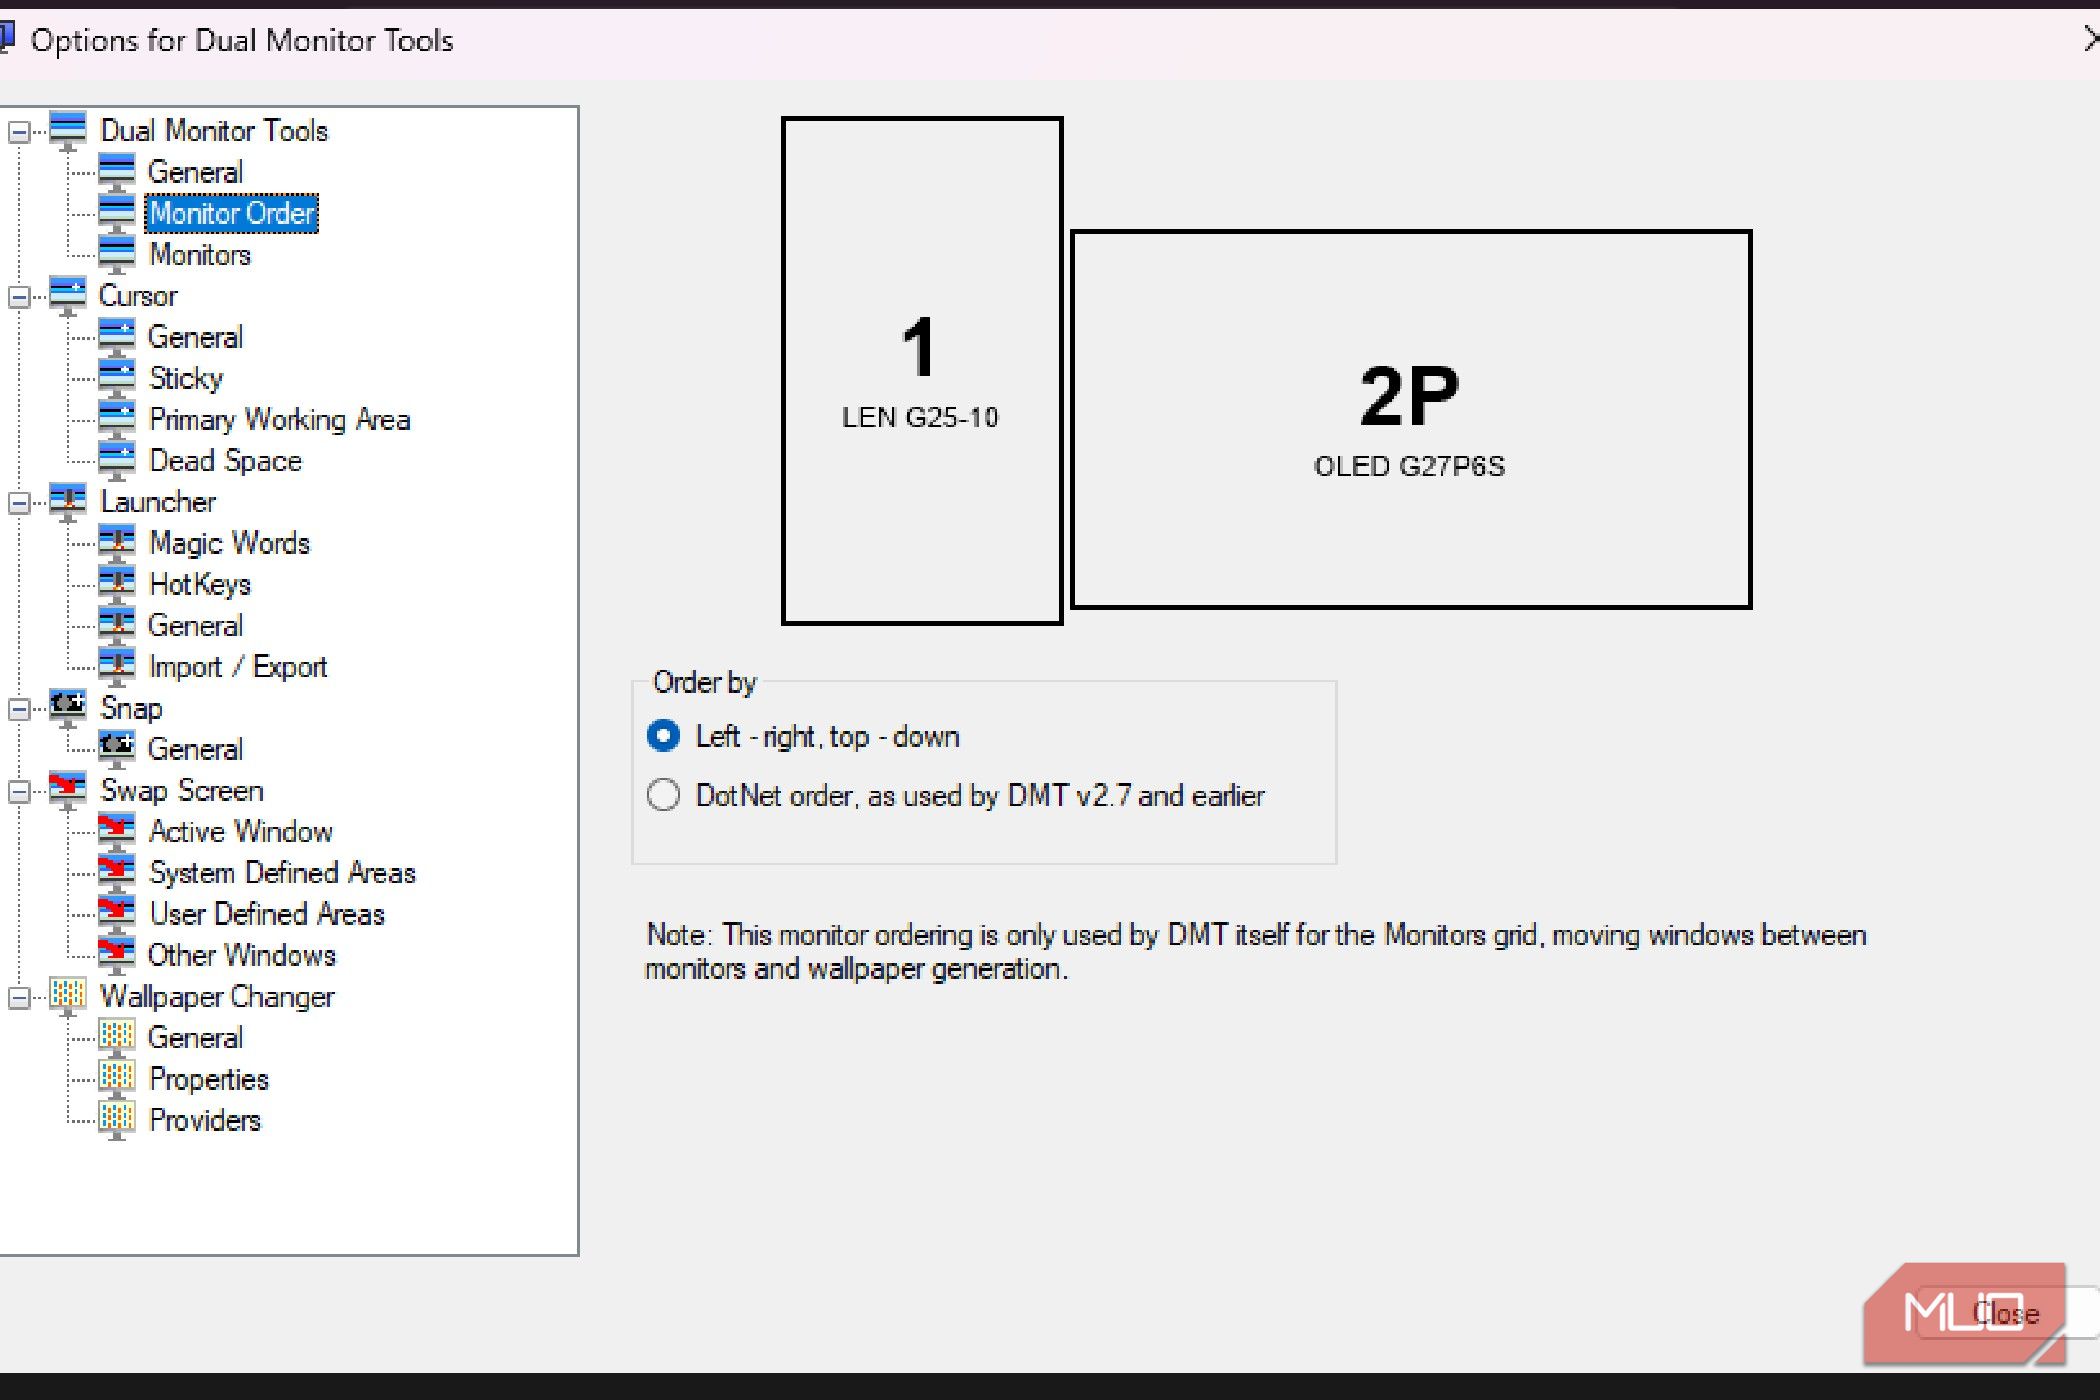The height and width of the screenshot is (1400, 2100).
Task: Open the Other Windows settings
Action: (241, 955)
